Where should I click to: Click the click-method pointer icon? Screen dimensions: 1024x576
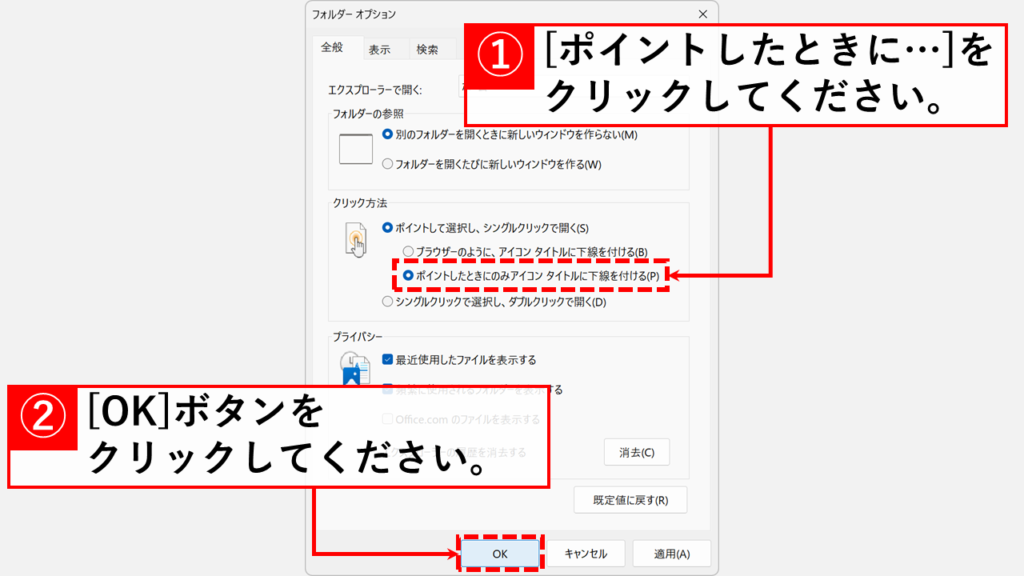click(356, 240)
